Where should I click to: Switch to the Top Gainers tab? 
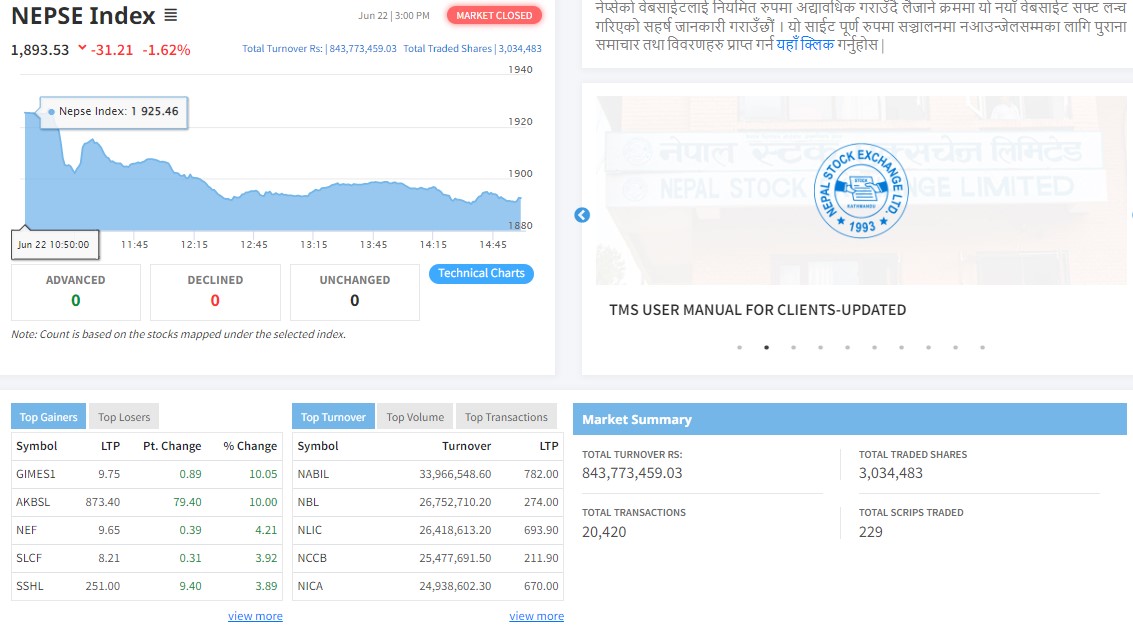(48, 417)
